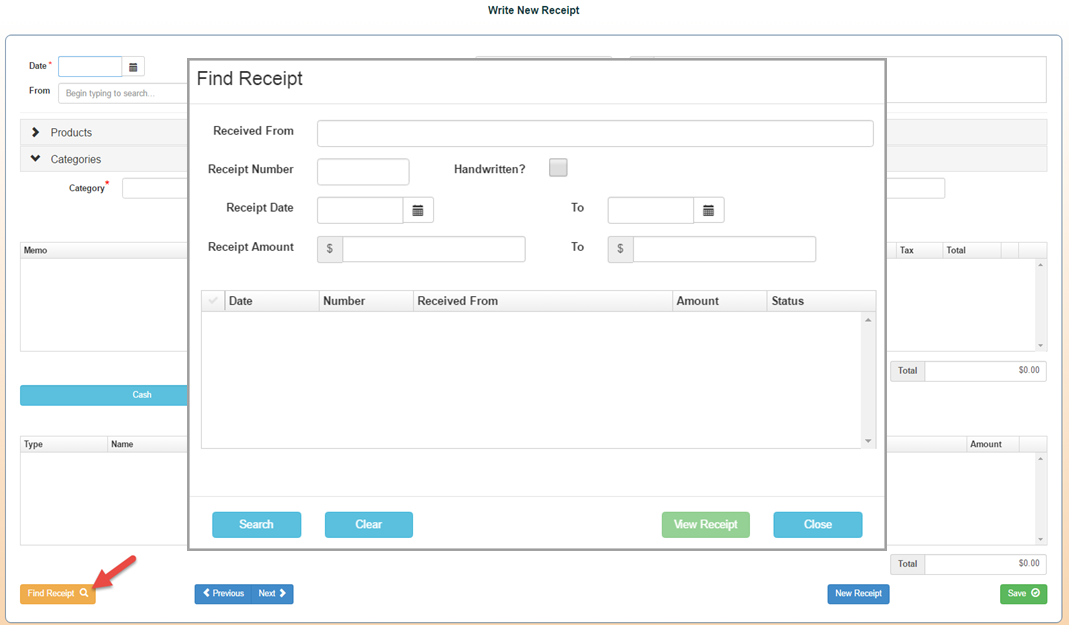Click the Find Receipt magnifier button
The image size is (1069, 625).
click(58, 594)
